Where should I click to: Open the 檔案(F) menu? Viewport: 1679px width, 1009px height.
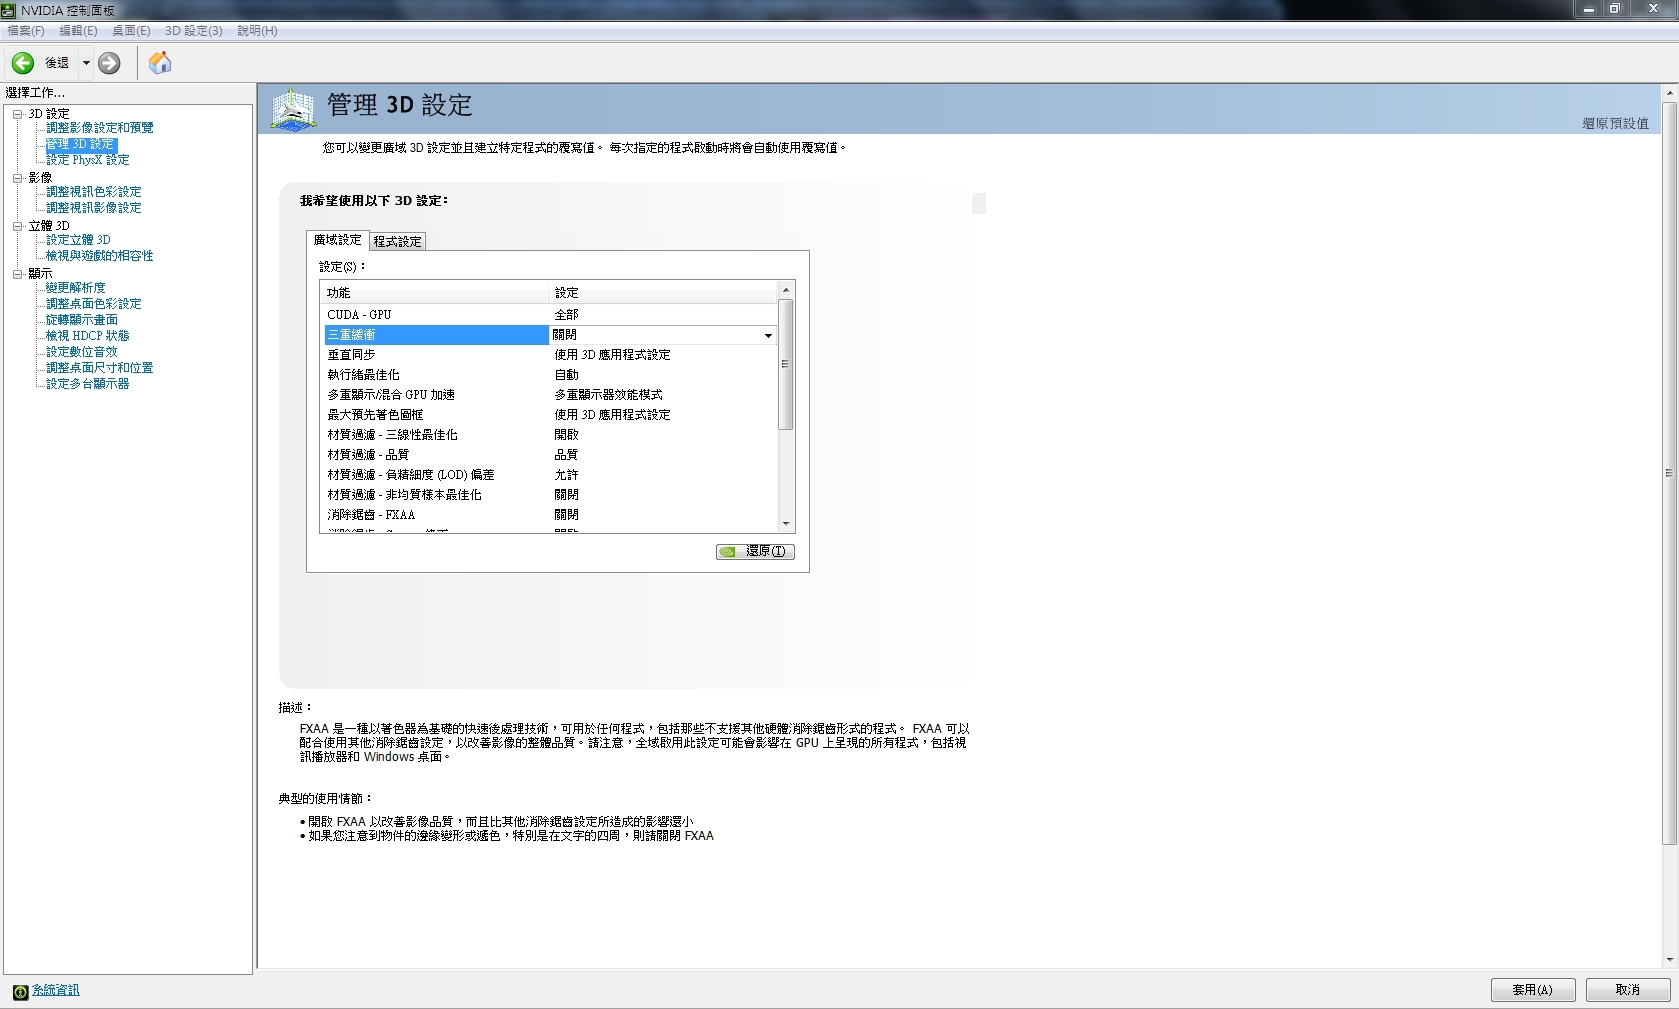(26, 31)
